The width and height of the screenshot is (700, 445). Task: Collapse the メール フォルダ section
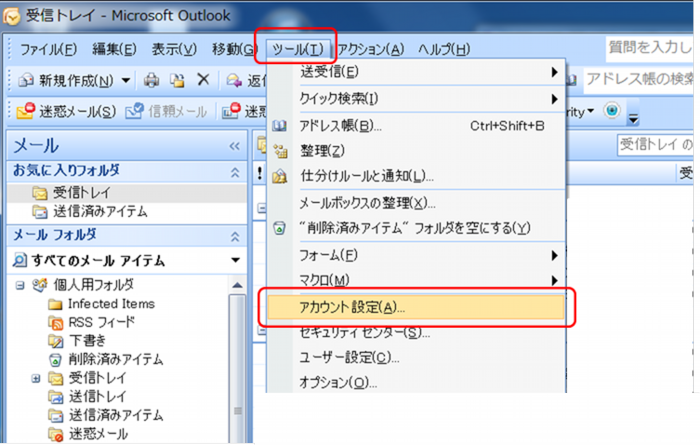click(235, 236)
